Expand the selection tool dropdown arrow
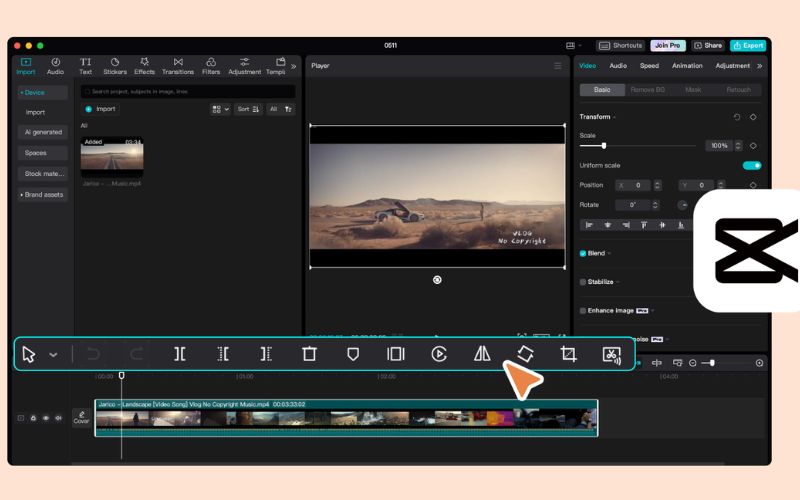The image size is (800, 500). point(53,355)
